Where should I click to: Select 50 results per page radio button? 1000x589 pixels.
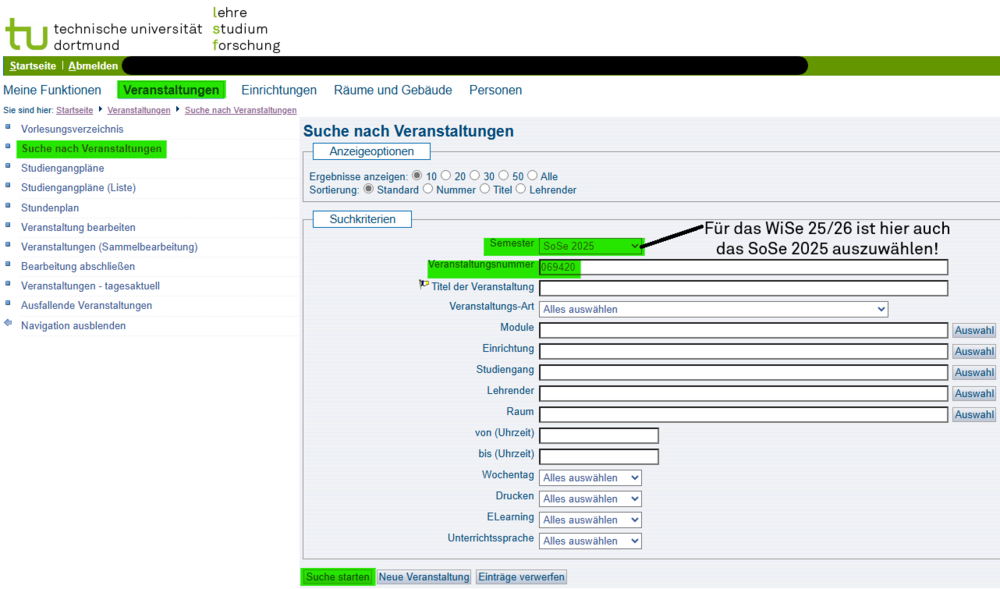[504, 175]
